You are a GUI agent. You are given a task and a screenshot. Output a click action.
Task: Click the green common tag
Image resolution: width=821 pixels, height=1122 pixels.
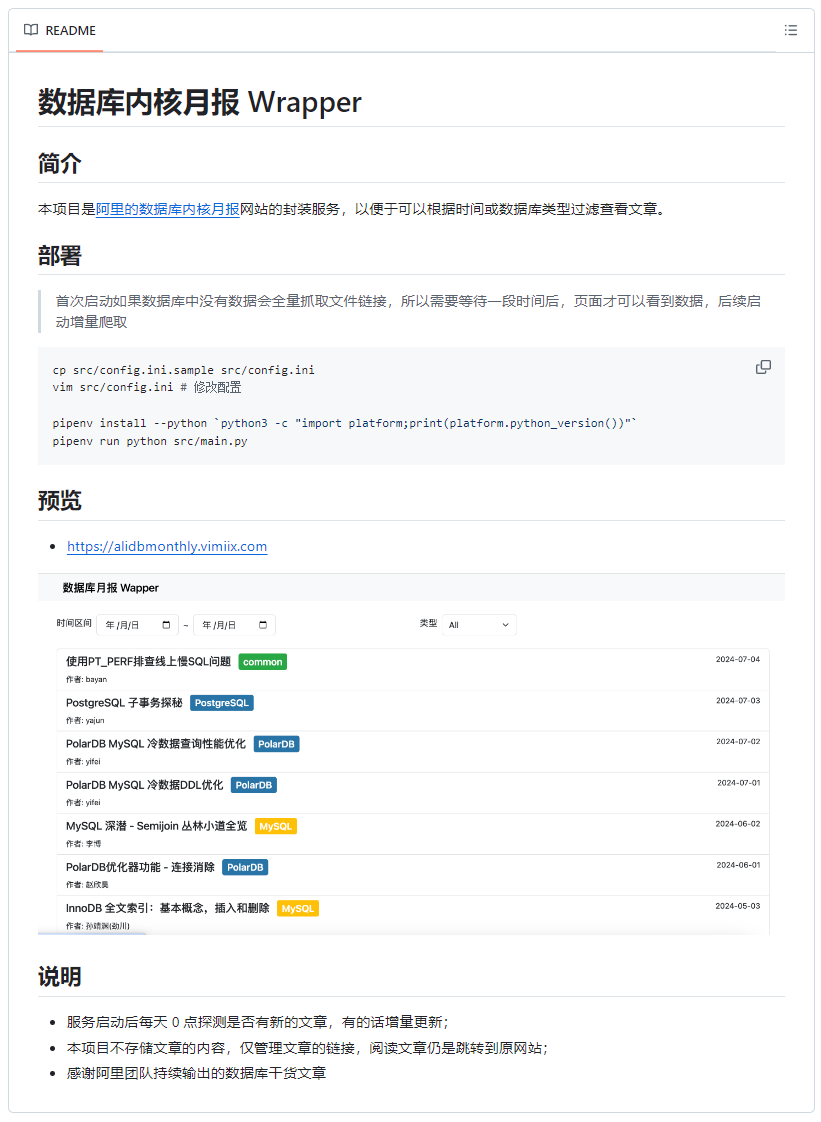pyautogui.click(x=263, y=662)
